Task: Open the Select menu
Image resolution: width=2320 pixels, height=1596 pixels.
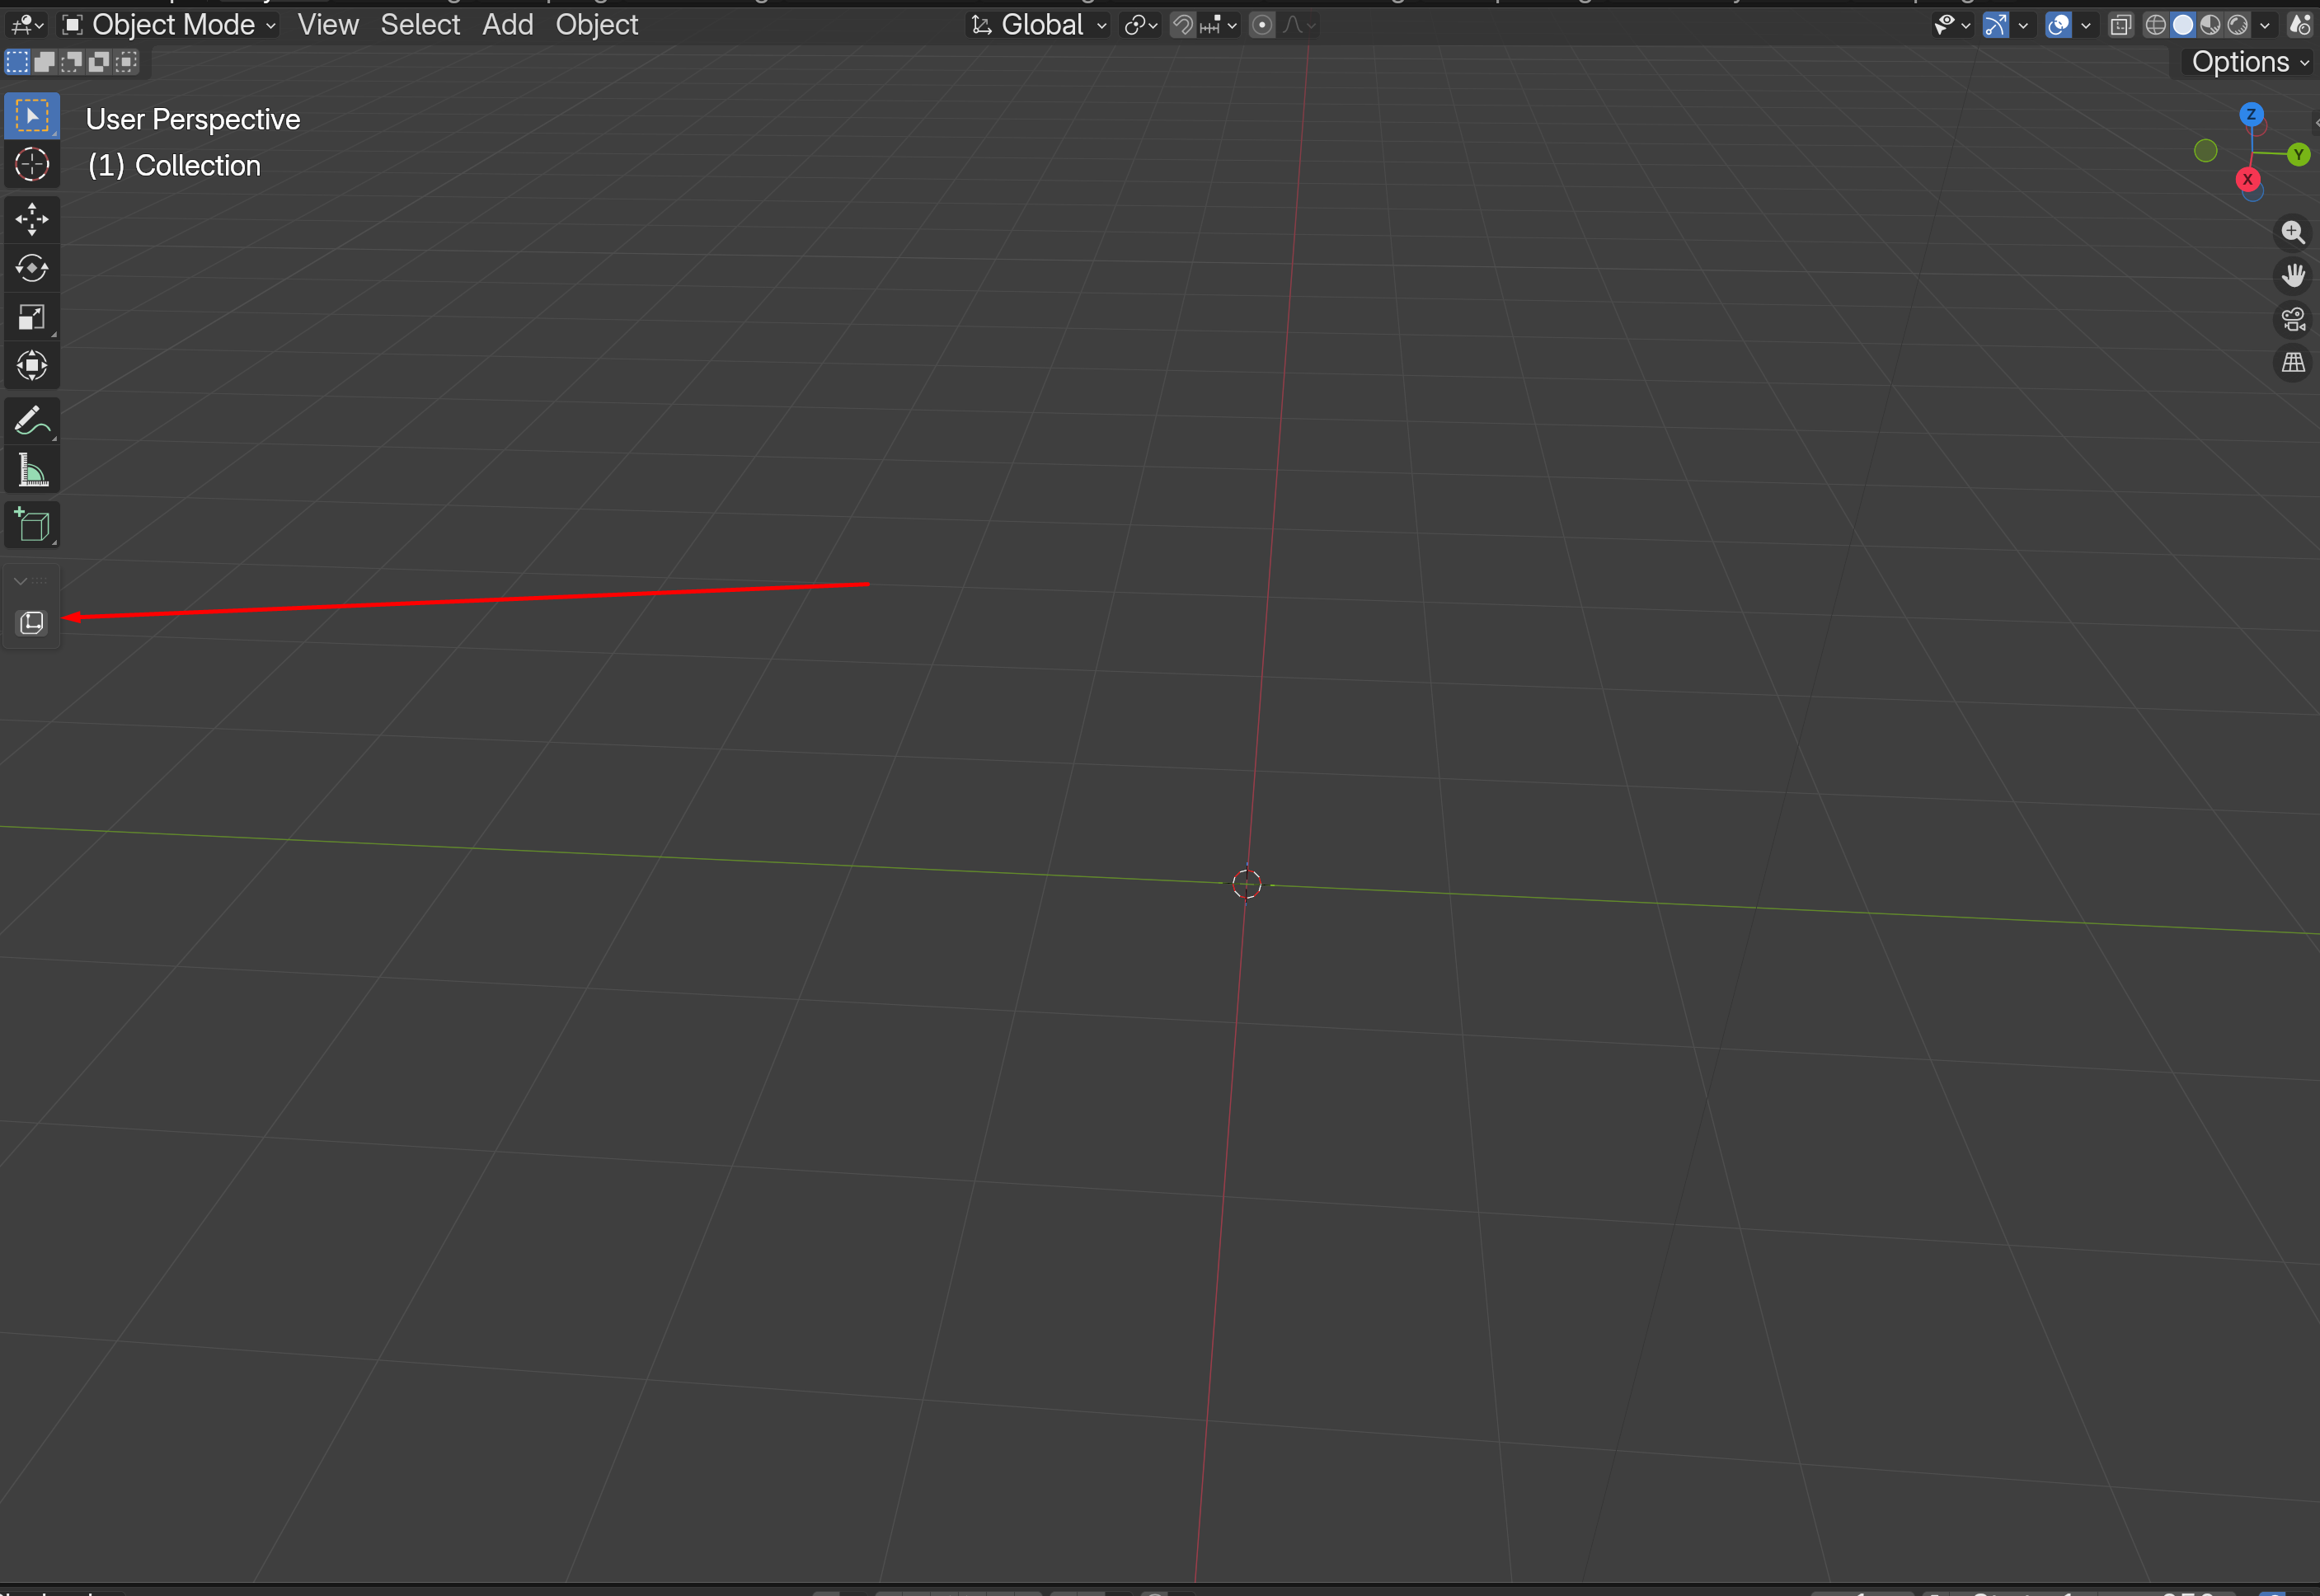Action: pos(420,25)
